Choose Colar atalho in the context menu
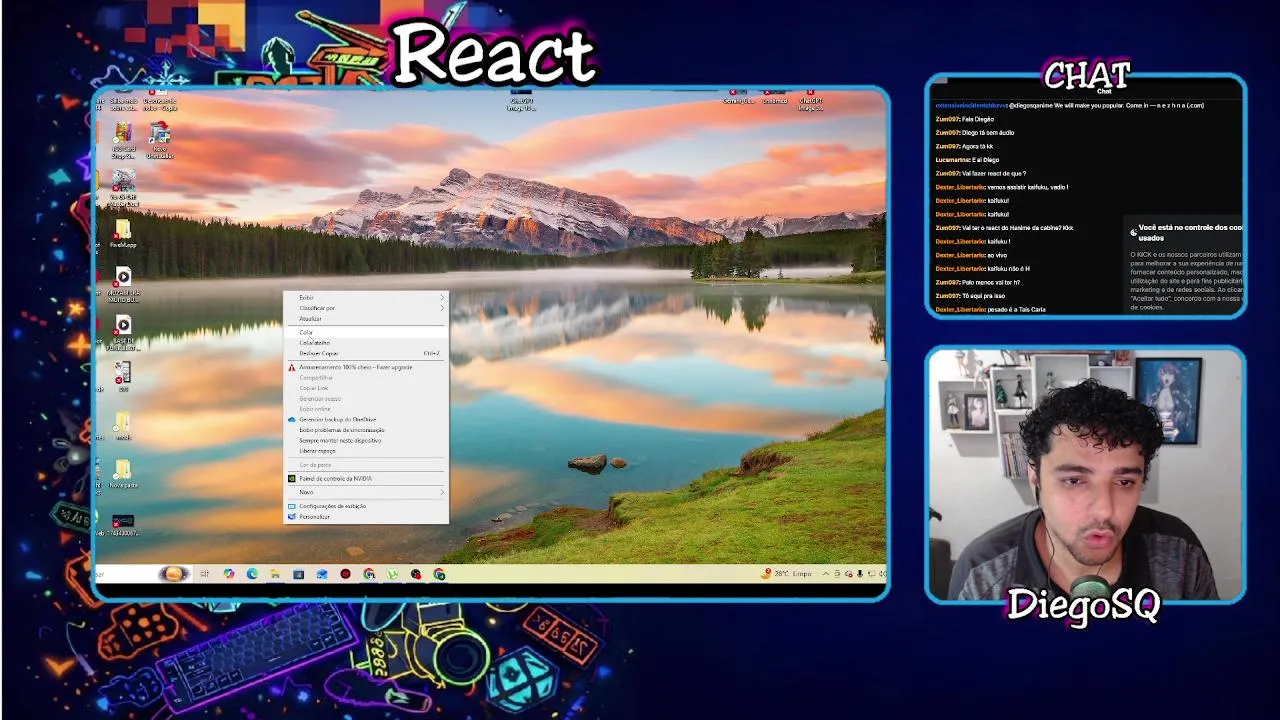This screenshot has width=1280, height=720. [366, 343]
